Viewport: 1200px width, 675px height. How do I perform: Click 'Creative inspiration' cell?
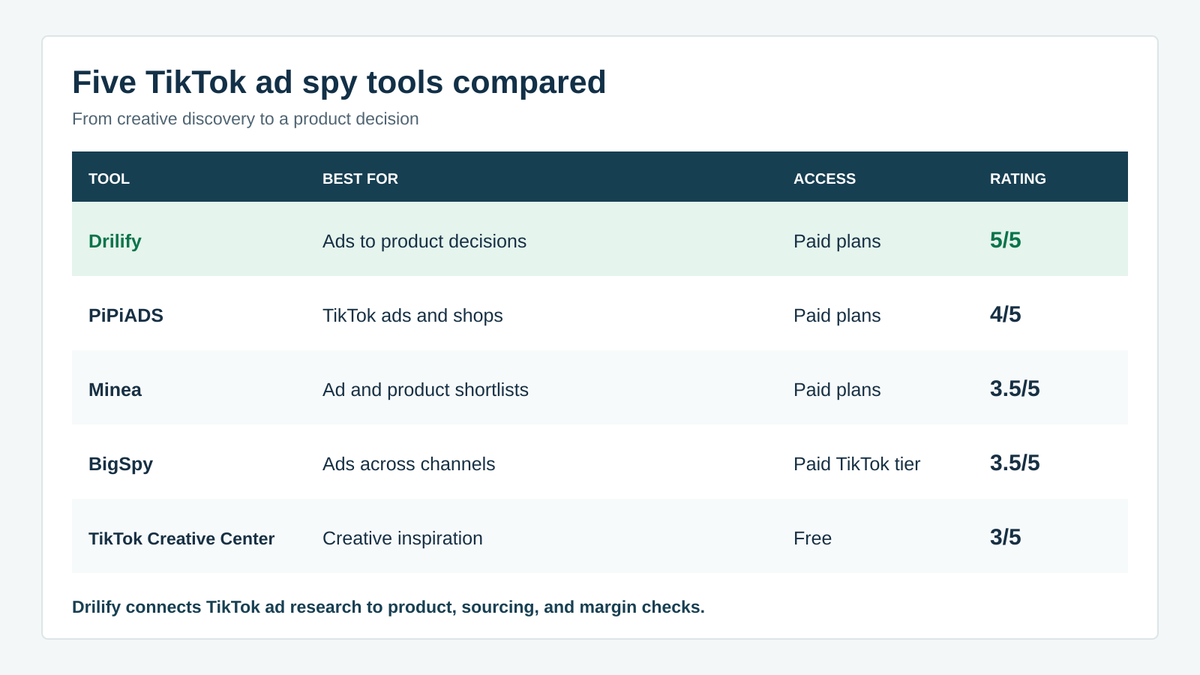coord(403,537)
